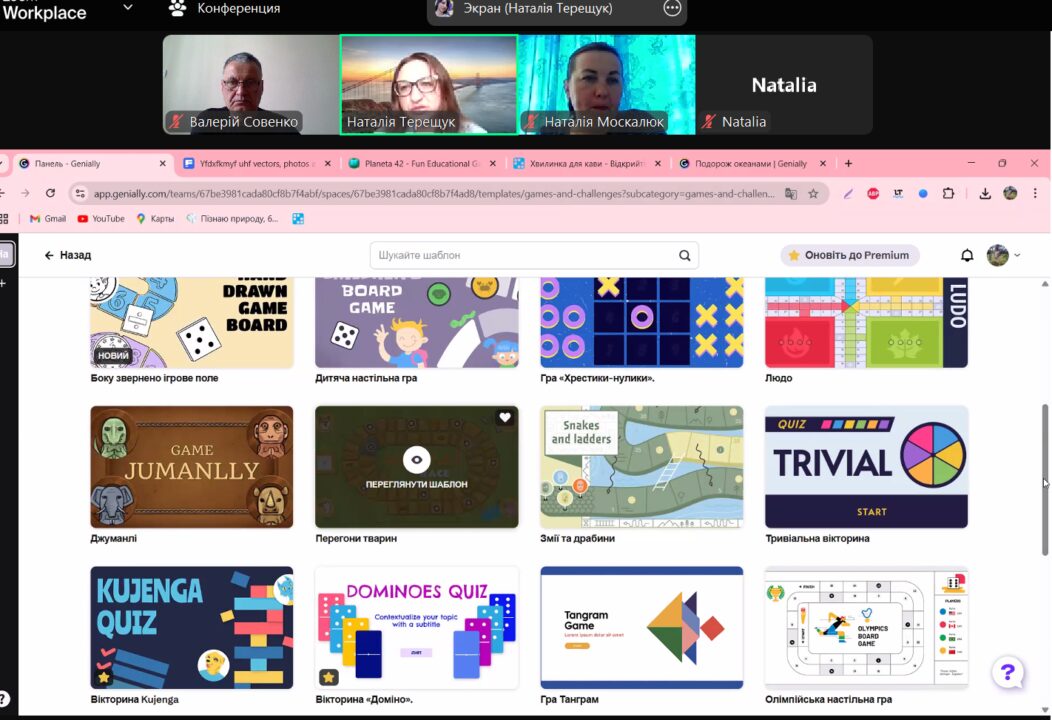This screenshot has height=720, width=1052.
Task: Click the search magnifier icon
Action: point(684,255)
